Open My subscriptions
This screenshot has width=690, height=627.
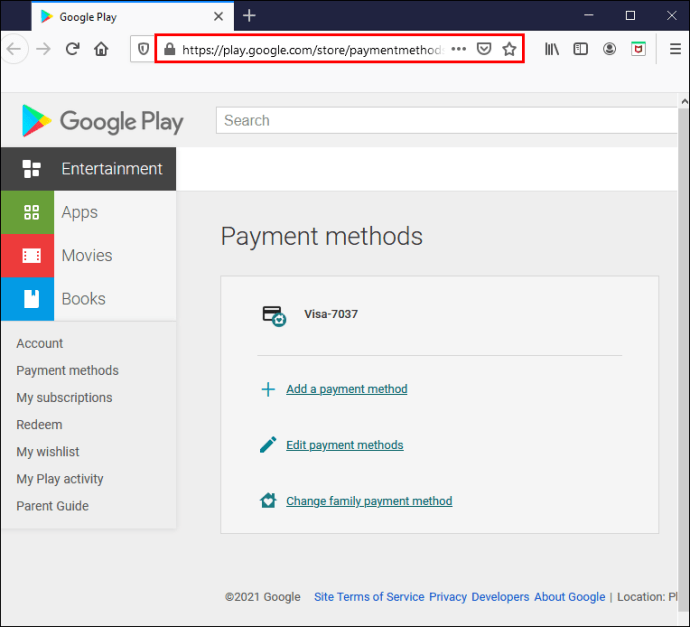click(64, 398)
